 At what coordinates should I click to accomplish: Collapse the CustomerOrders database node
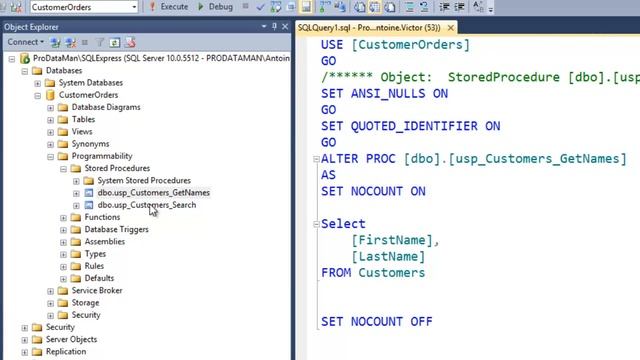(x=38, y=96)
